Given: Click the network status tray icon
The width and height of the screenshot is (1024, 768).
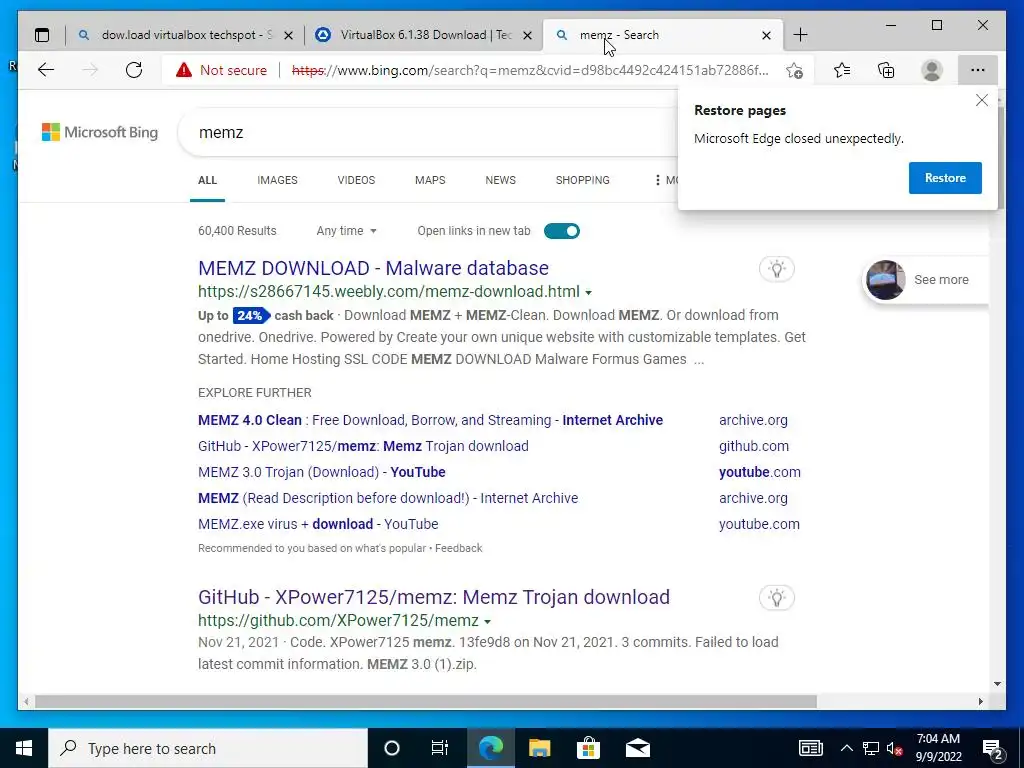Looking at the screenshot, I should [x=871, y=748].
